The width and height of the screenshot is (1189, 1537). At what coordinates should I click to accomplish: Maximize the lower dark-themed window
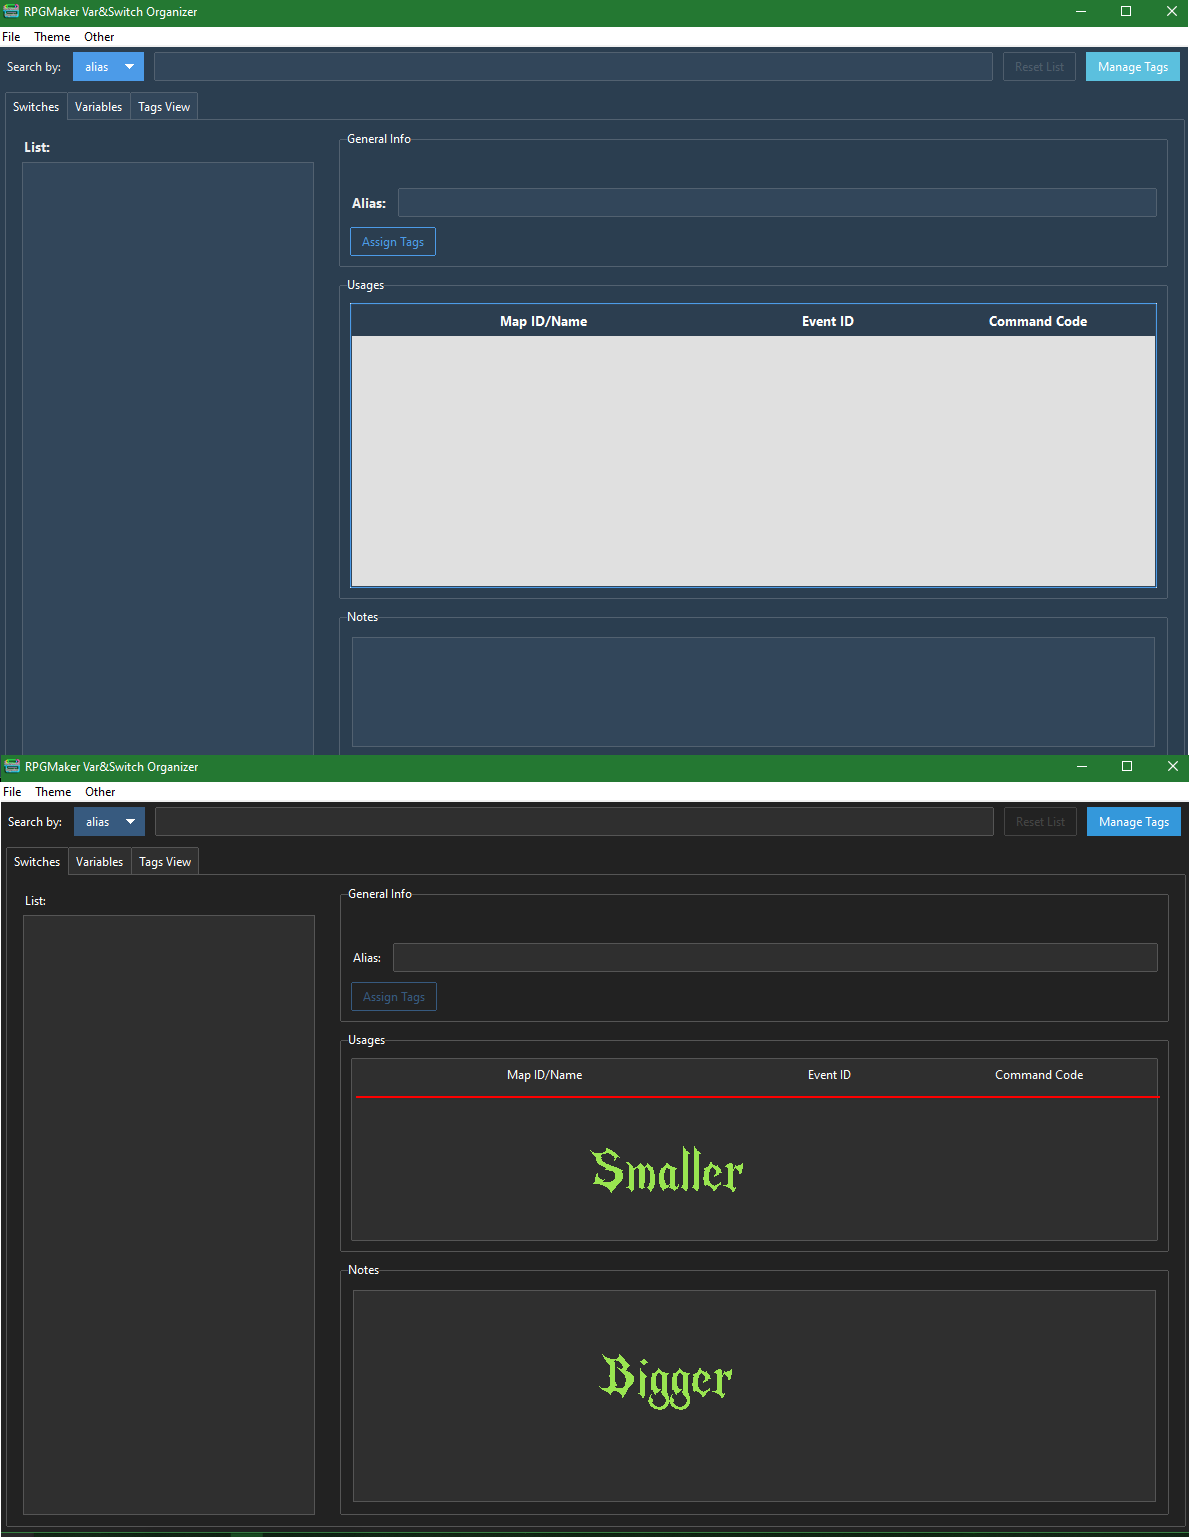[x=1127, y=767]
